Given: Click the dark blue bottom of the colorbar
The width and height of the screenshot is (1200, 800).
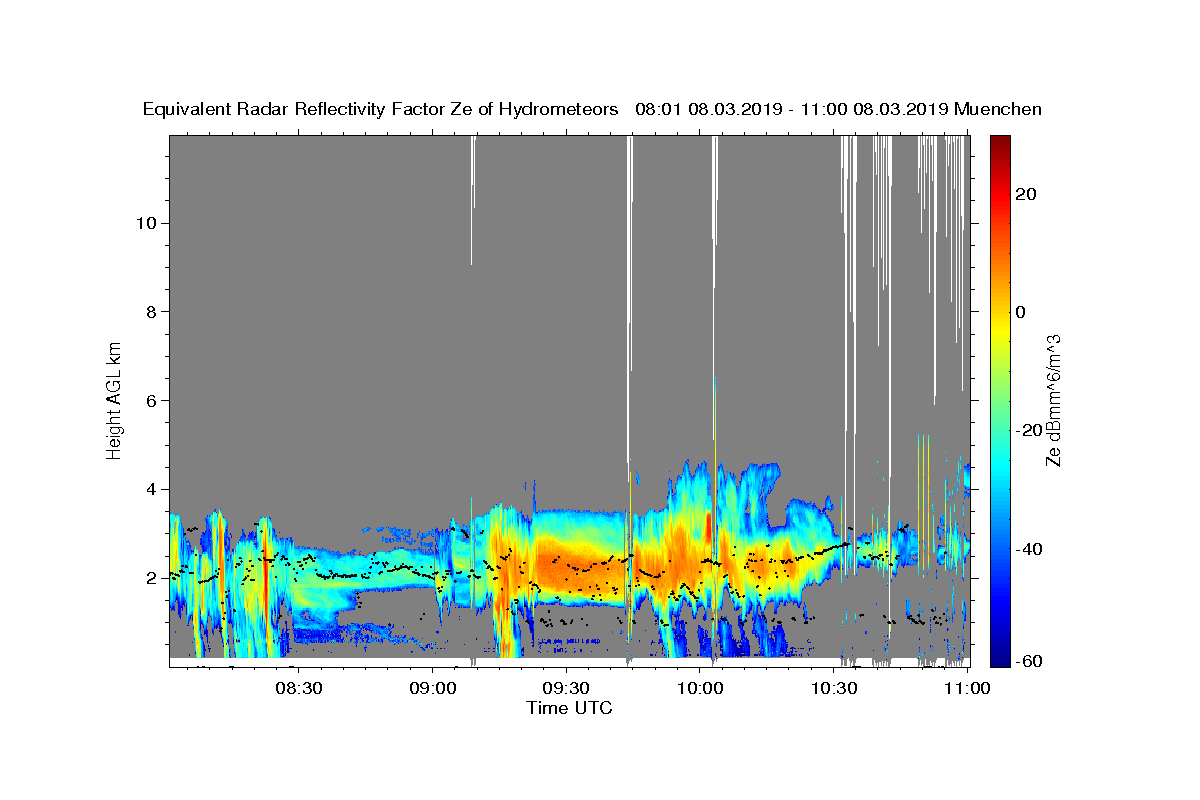Looking at the screenshot, I should tap(1000, 658).
